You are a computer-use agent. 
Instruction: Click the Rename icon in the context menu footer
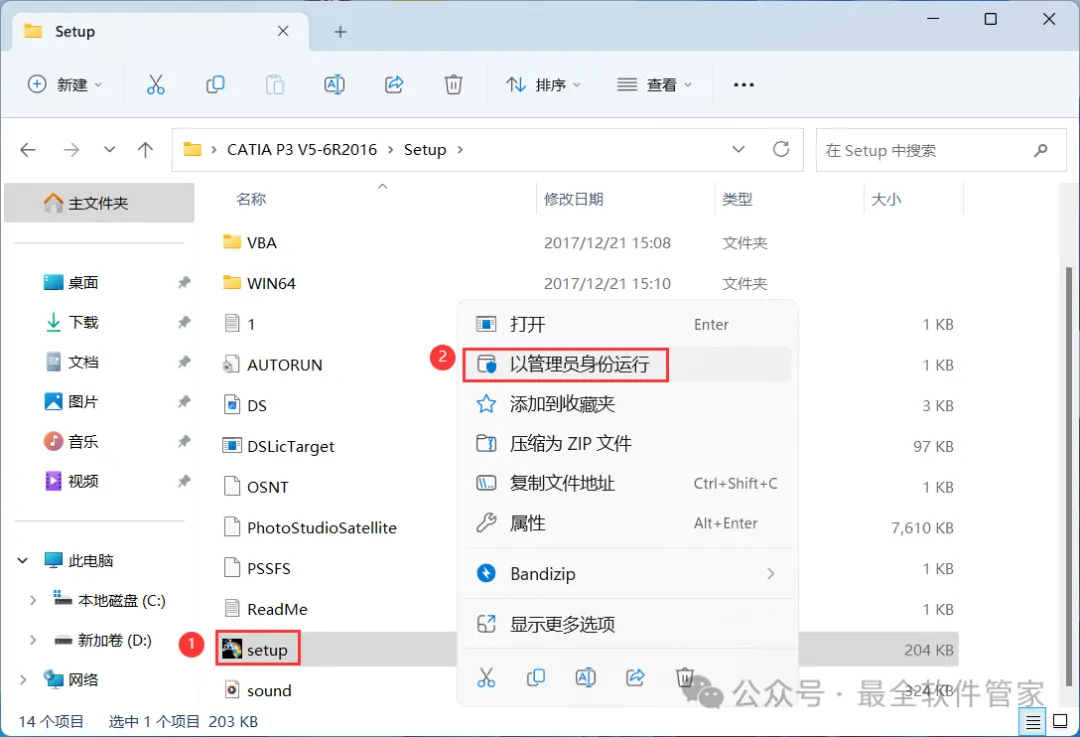click(585, 678)
